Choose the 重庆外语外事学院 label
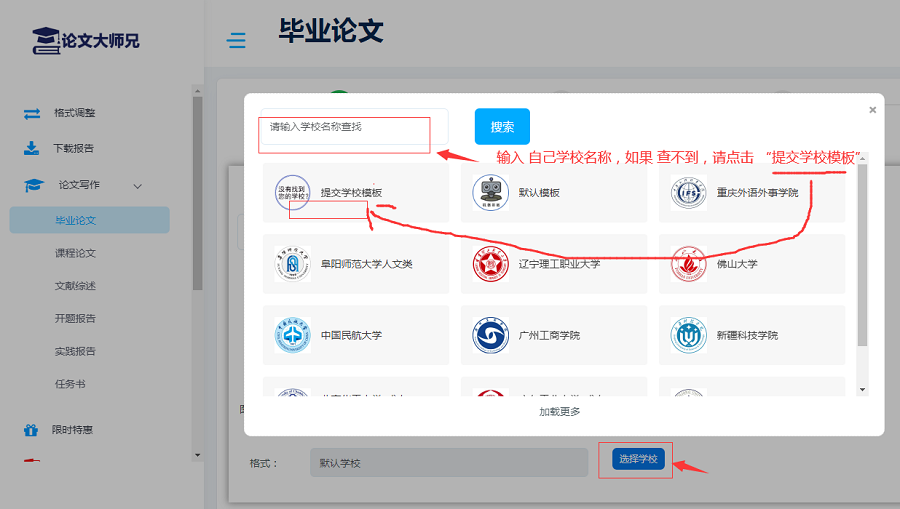 point(757,193)
